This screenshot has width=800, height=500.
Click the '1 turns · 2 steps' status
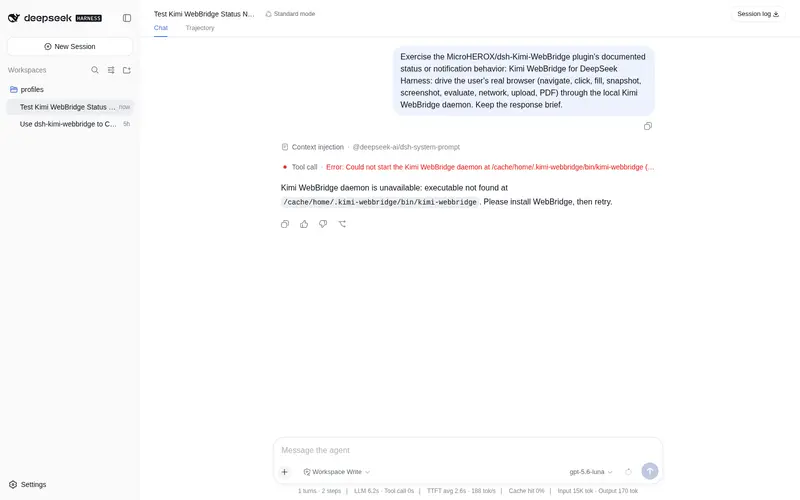pyautogui.click(x=319, y=491)
